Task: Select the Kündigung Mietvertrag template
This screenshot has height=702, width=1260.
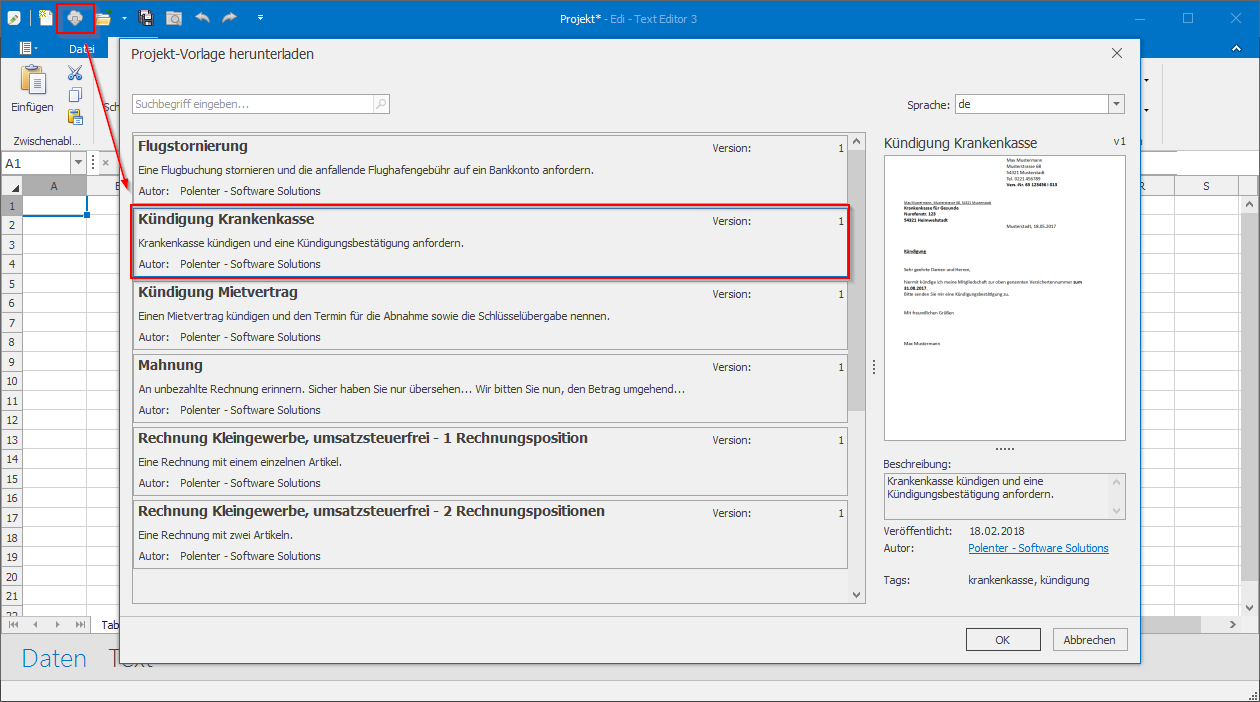Action: click(490, 314)
